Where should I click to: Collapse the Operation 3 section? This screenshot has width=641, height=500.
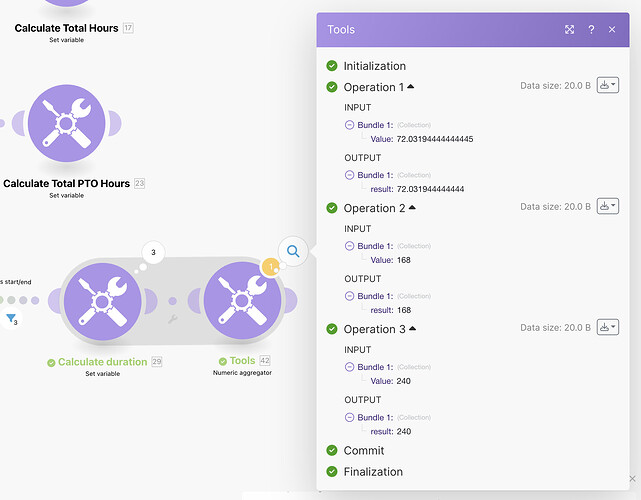411,329
